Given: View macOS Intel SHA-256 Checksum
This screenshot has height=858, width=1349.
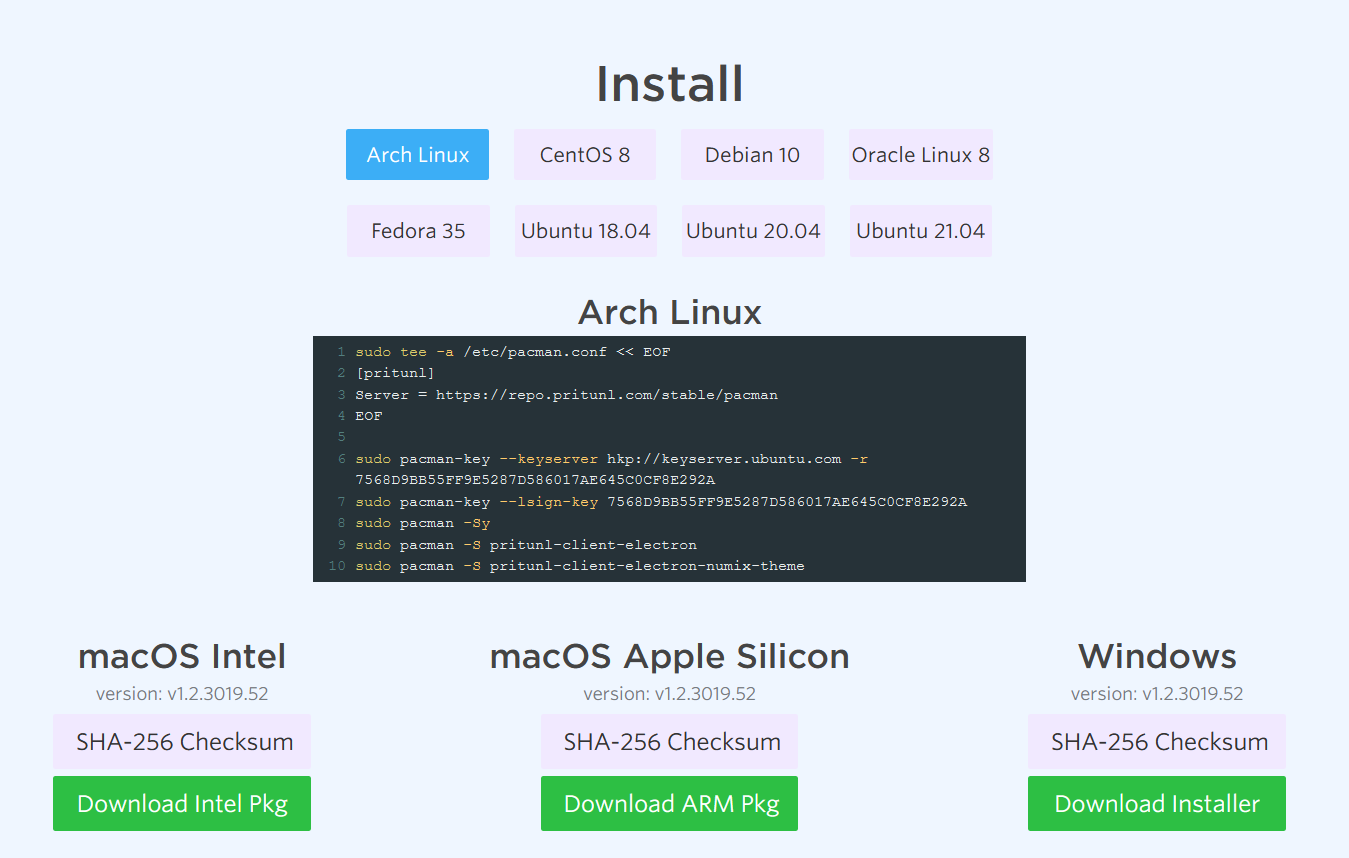Looking at the screenshot, I should (182, 742).
